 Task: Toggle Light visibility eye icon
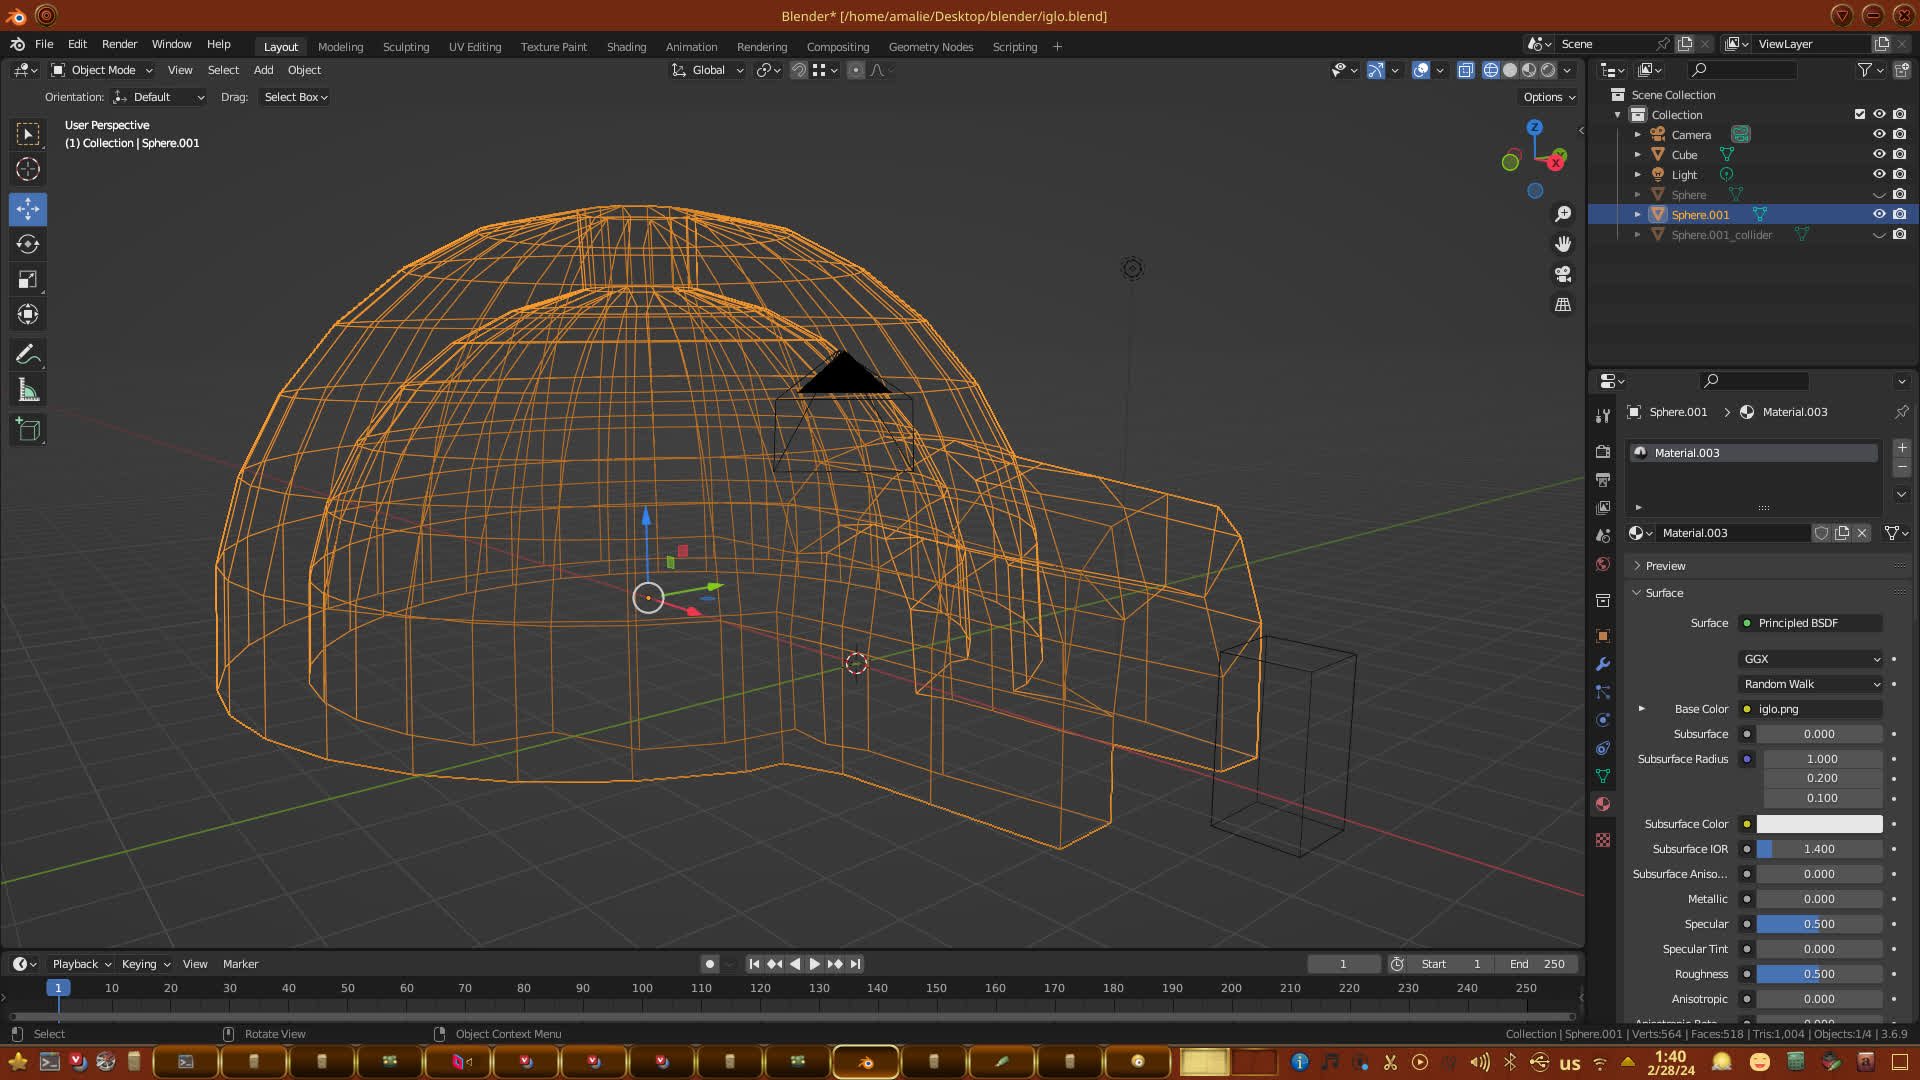click(x=1879, y=174)
